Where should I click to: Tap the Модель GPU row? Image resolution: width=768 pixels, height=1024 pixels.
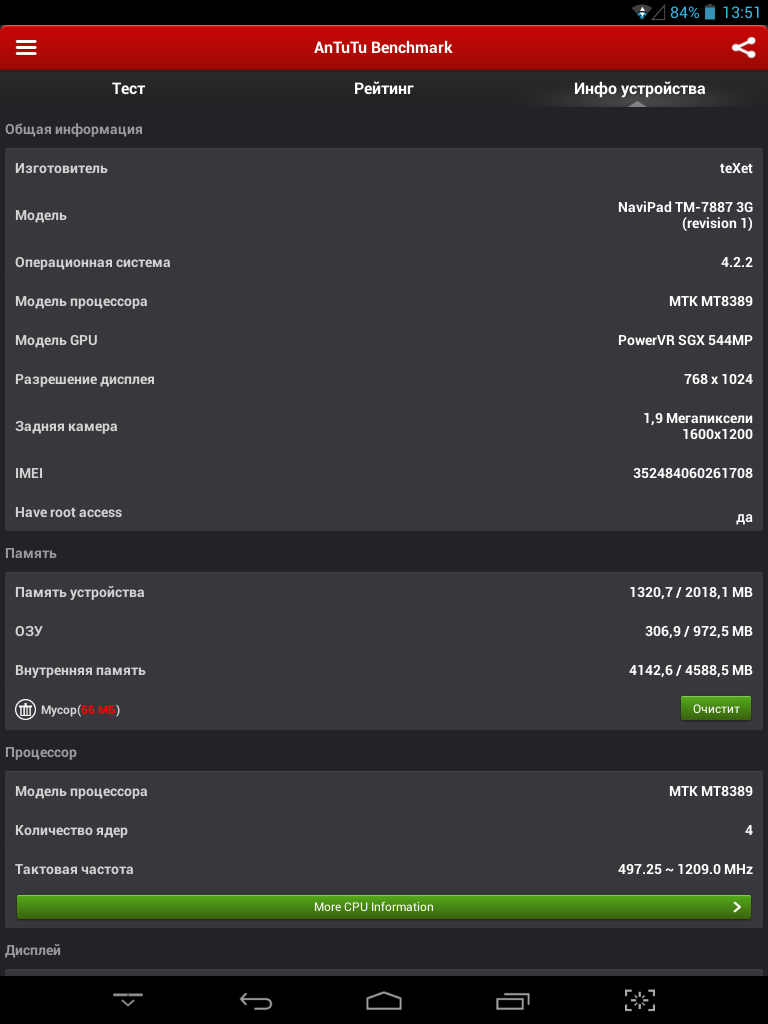tap(384, 340)
